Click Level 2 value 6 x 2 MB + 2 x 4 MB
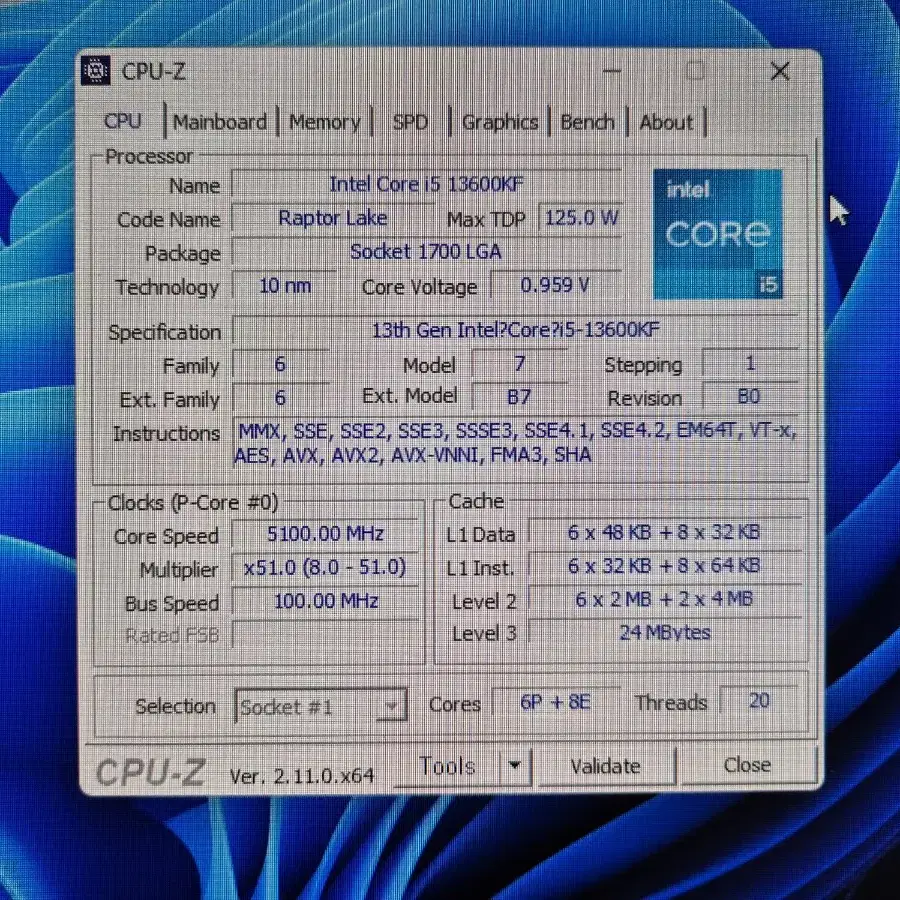This screenshot has height=900, width=900. [664, 599]
